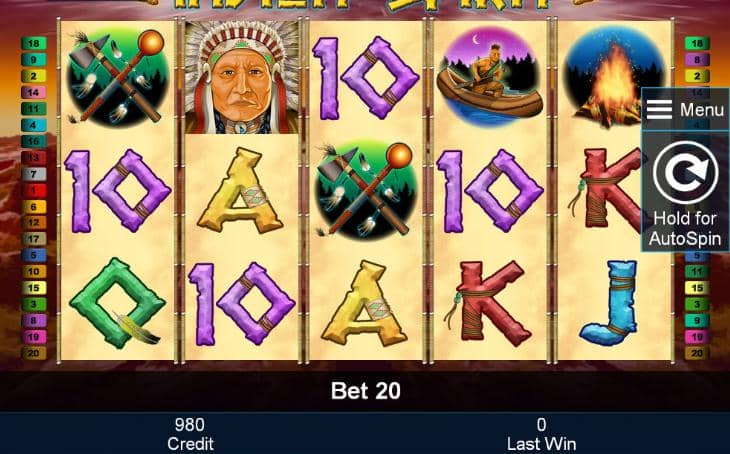Select payline 16 marker
This screenshot has width=730, height=454.
point(34,141)
